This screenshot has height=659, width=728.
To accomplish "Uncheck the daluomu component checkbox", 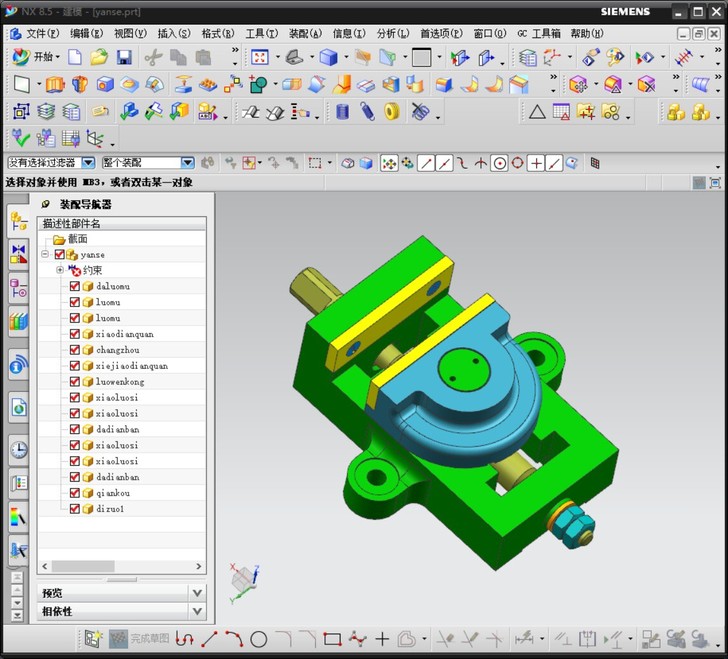I will point(75,287).
